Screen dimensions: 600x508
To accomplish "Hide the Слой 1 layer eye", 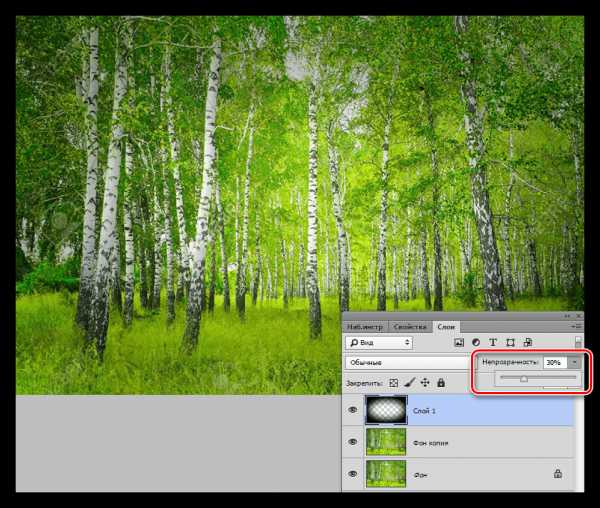I will pos(353,410).
